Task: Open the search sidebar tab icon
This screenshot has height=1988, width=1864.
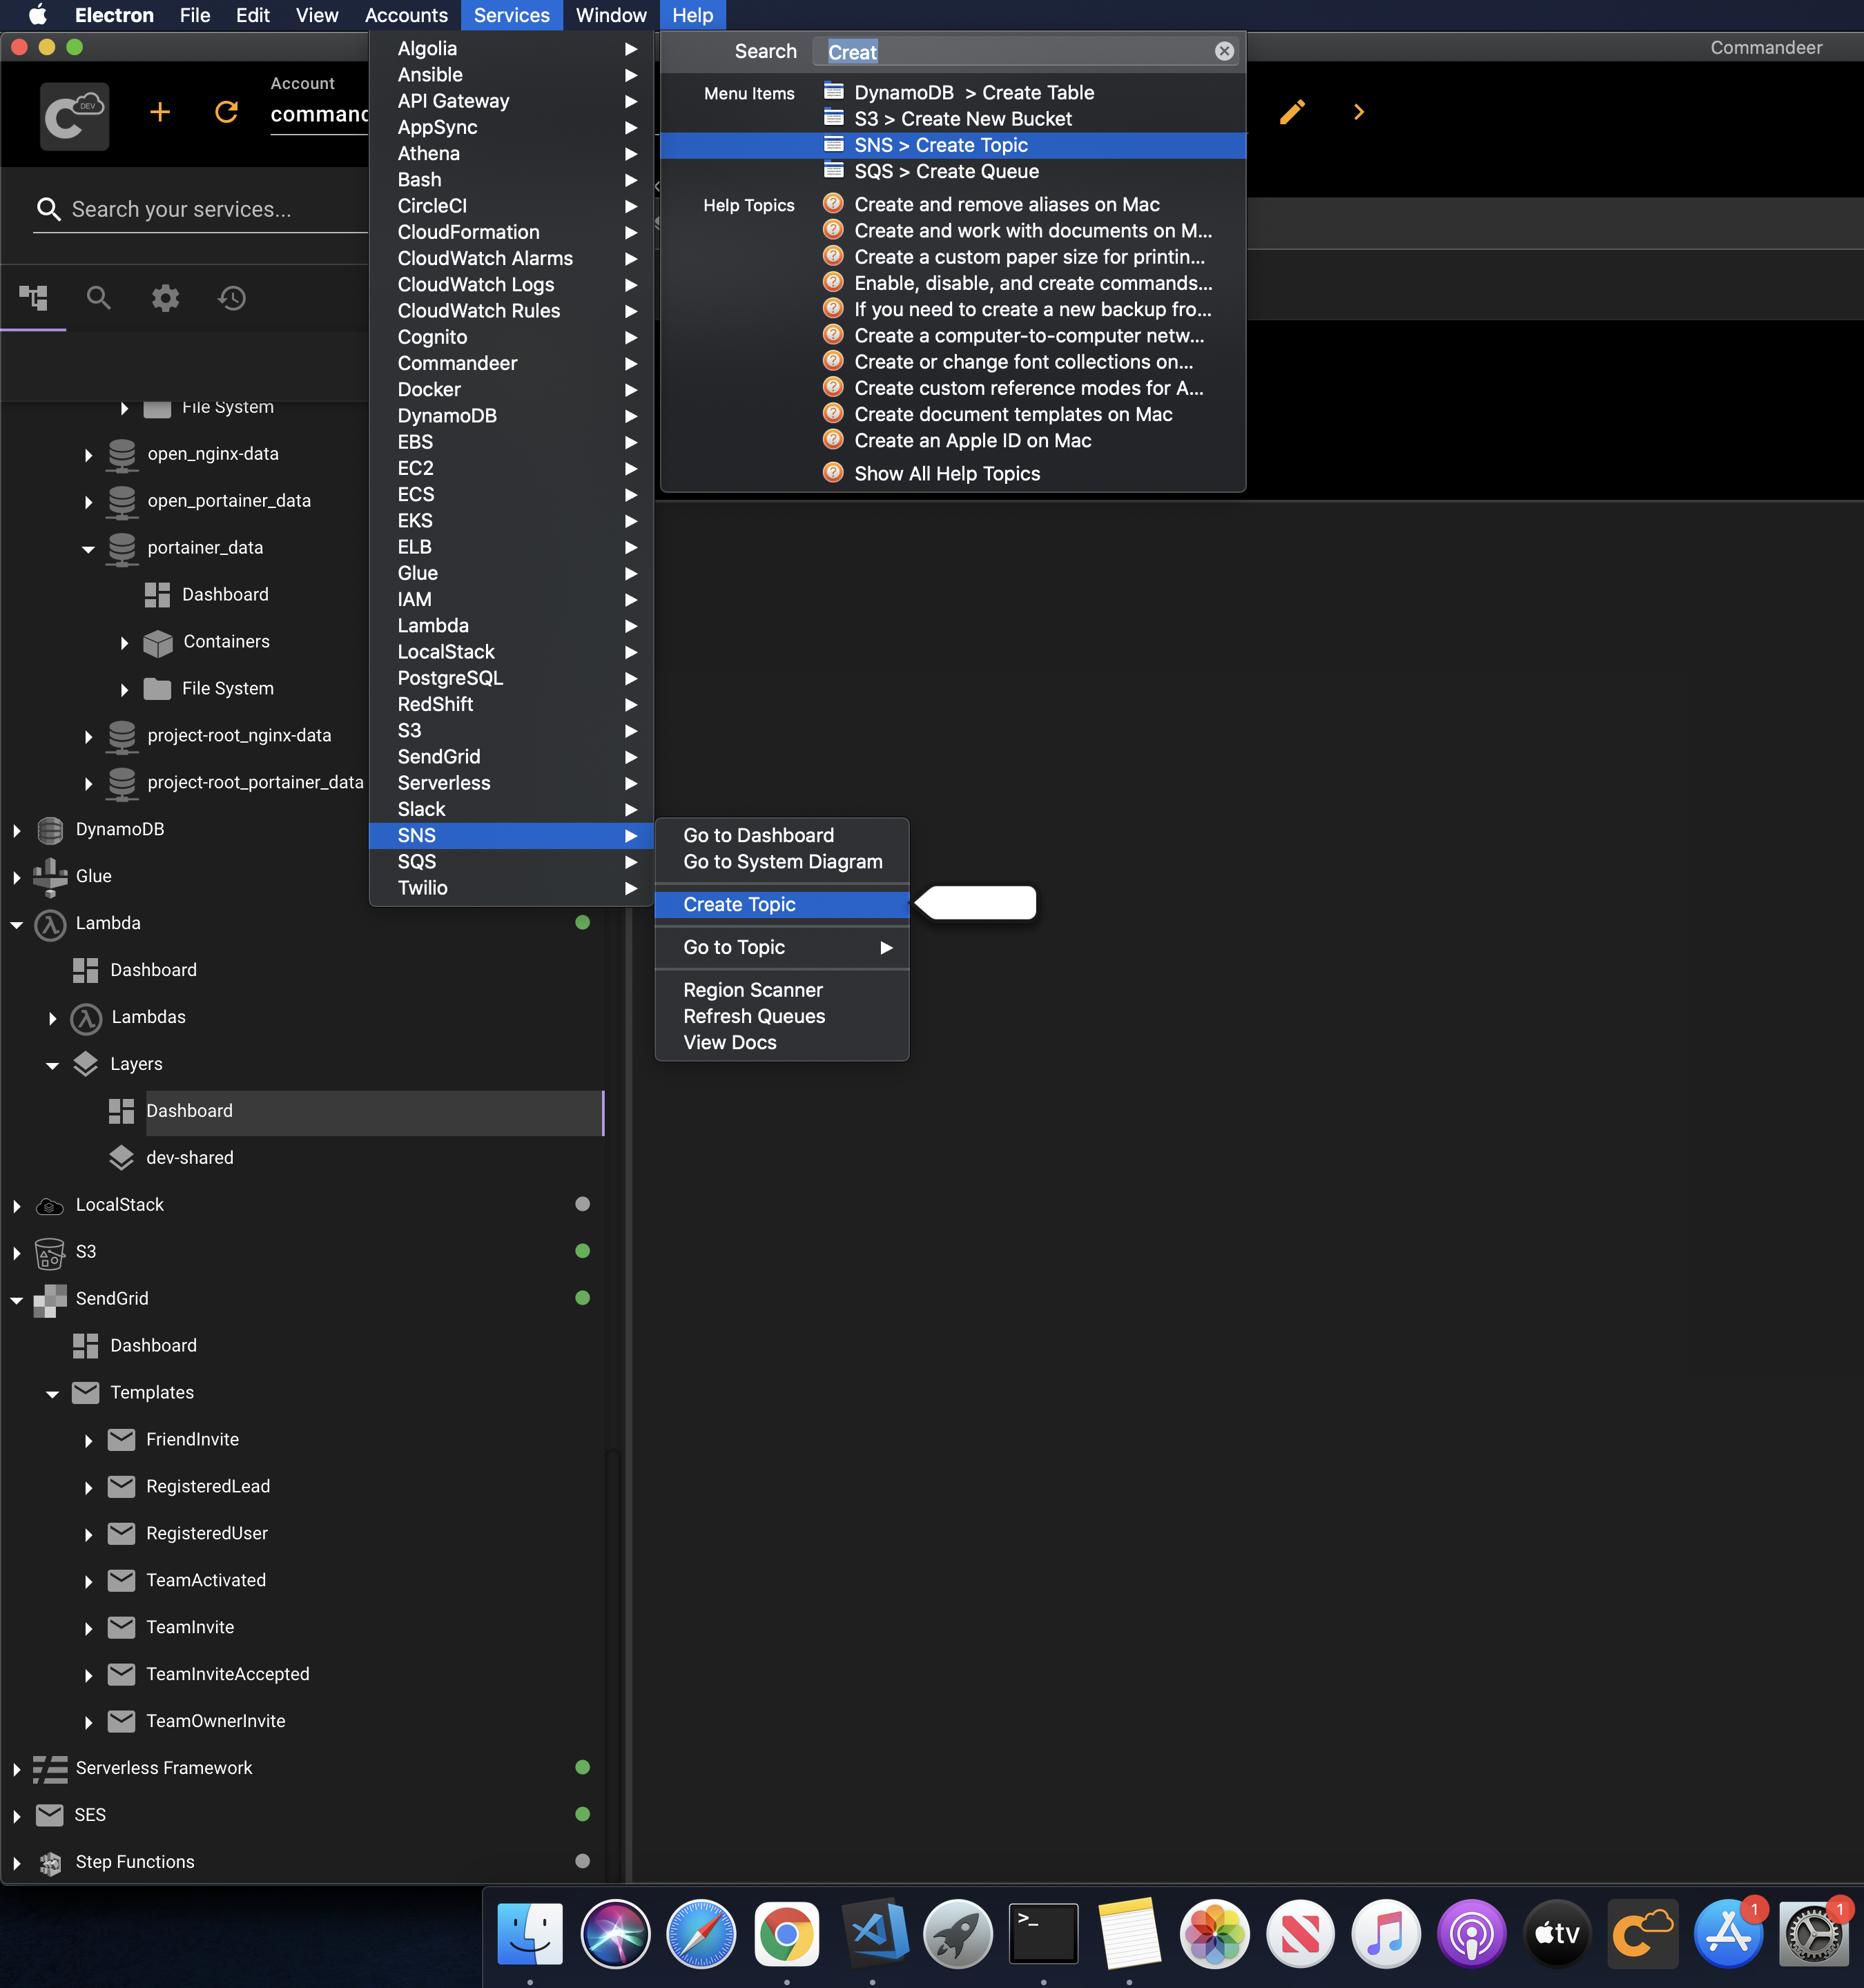Action: click(98, 297)
